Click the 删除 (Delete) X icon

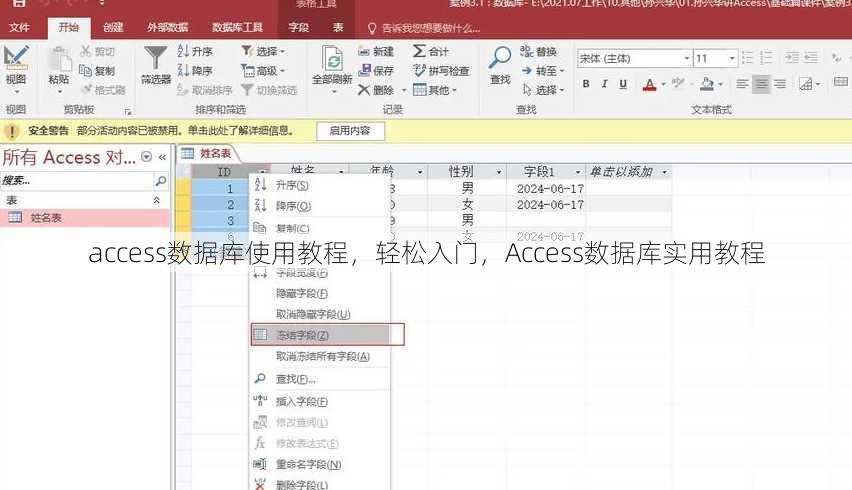364,90
